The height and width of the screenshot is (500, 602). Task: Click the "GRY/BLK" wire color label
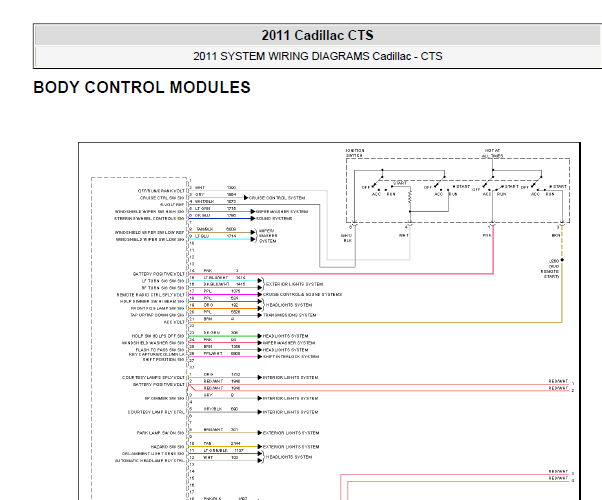[213, 409]
